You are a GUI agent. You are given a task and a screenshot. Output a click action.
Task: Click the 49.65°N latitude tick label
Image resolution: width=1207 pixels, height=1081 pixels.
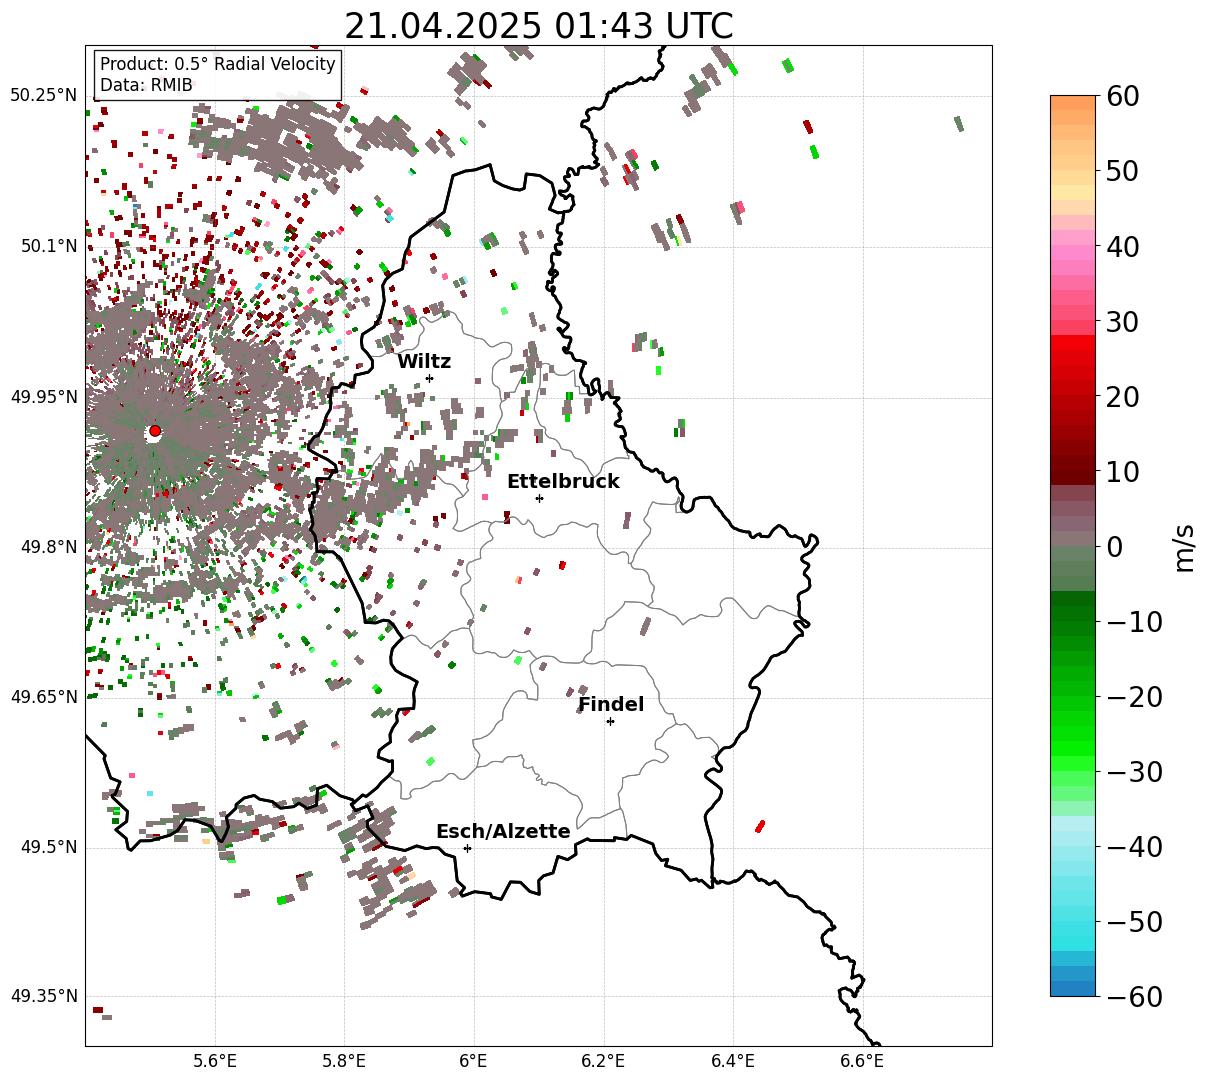coord(43,697)
